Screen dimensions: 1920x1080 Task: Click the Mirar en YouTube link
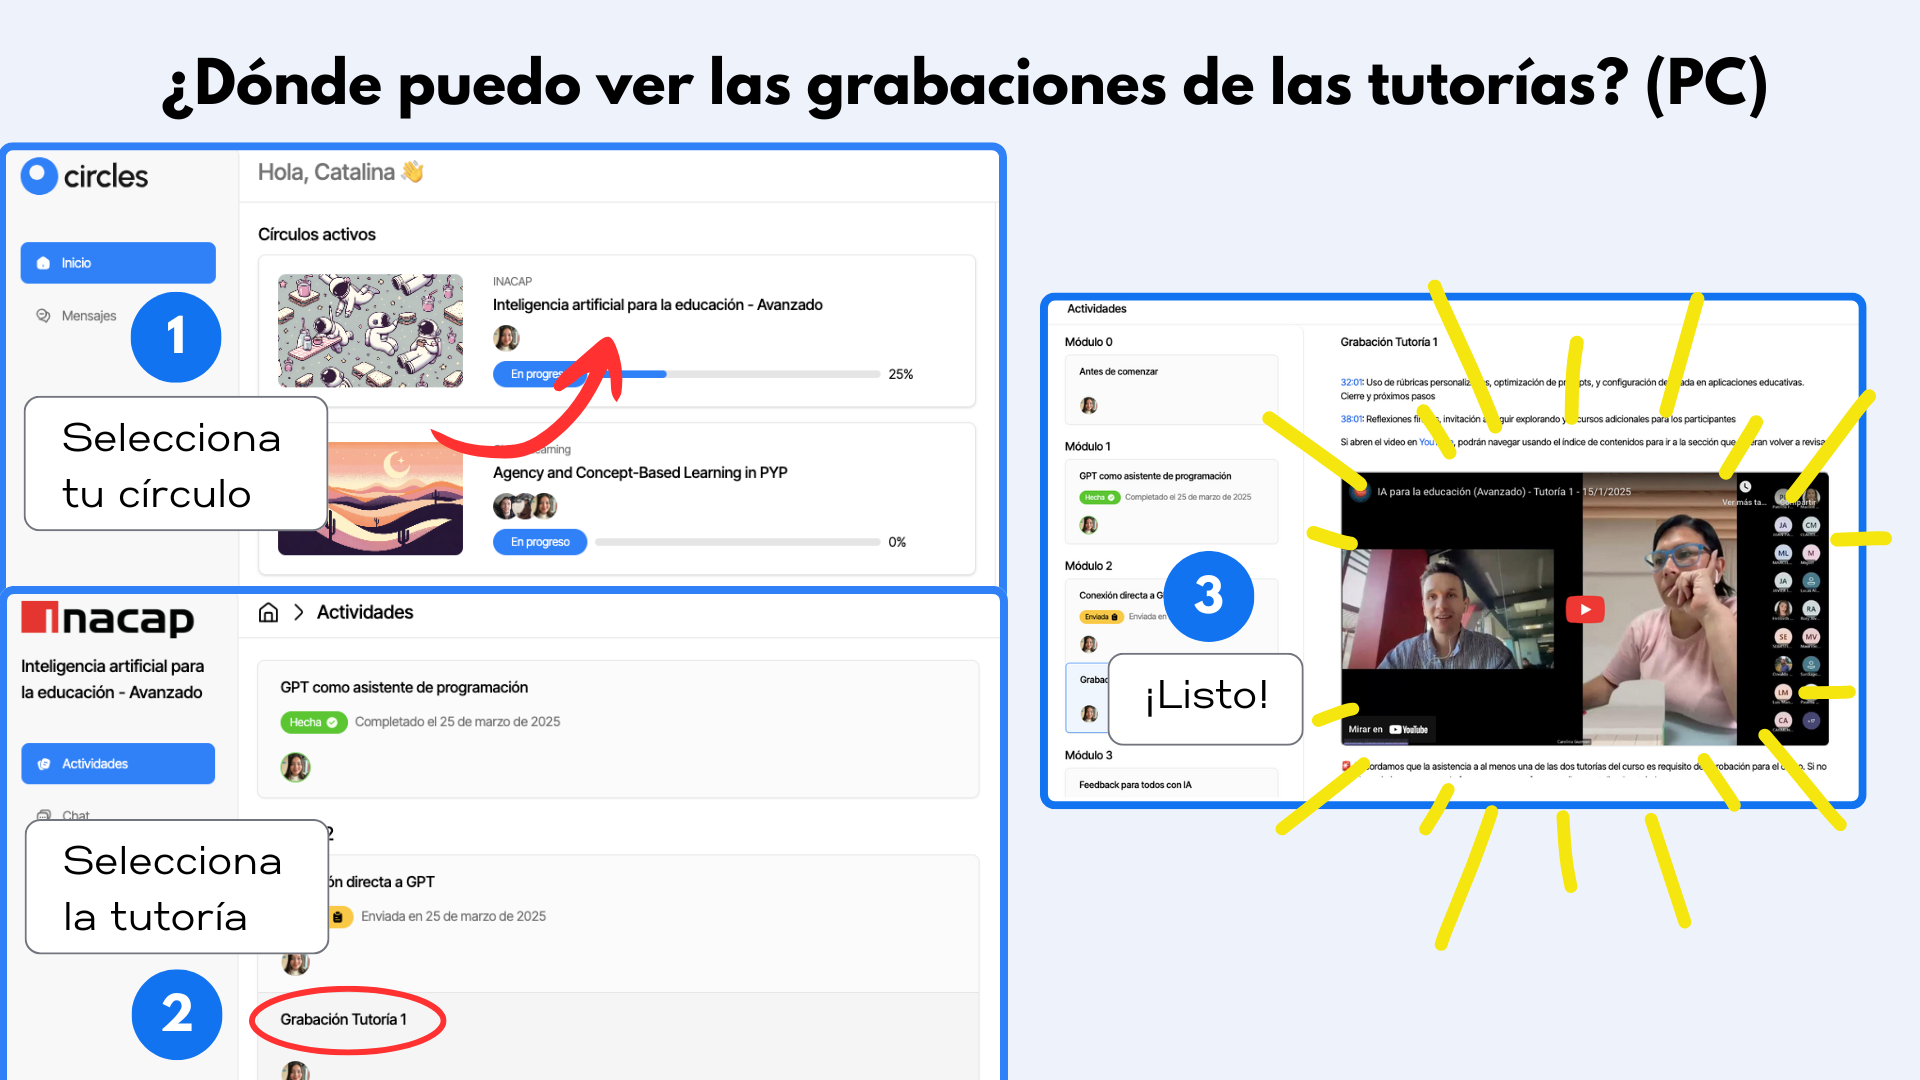coord(1388,730)
